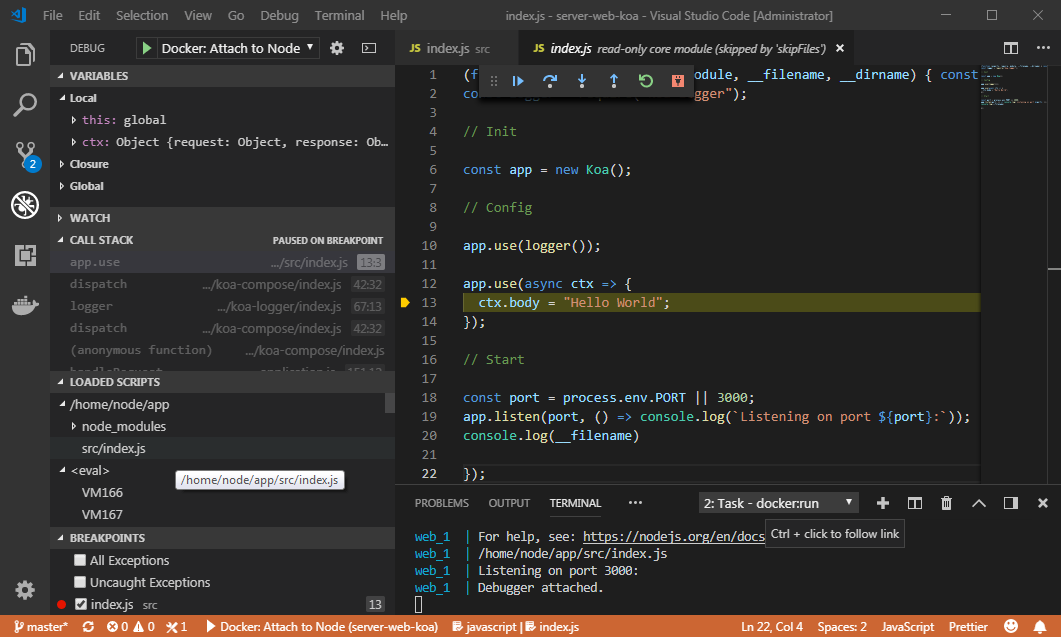
Task: Click Restart in the debug toolbar
Action: click(x=646, y=81)
